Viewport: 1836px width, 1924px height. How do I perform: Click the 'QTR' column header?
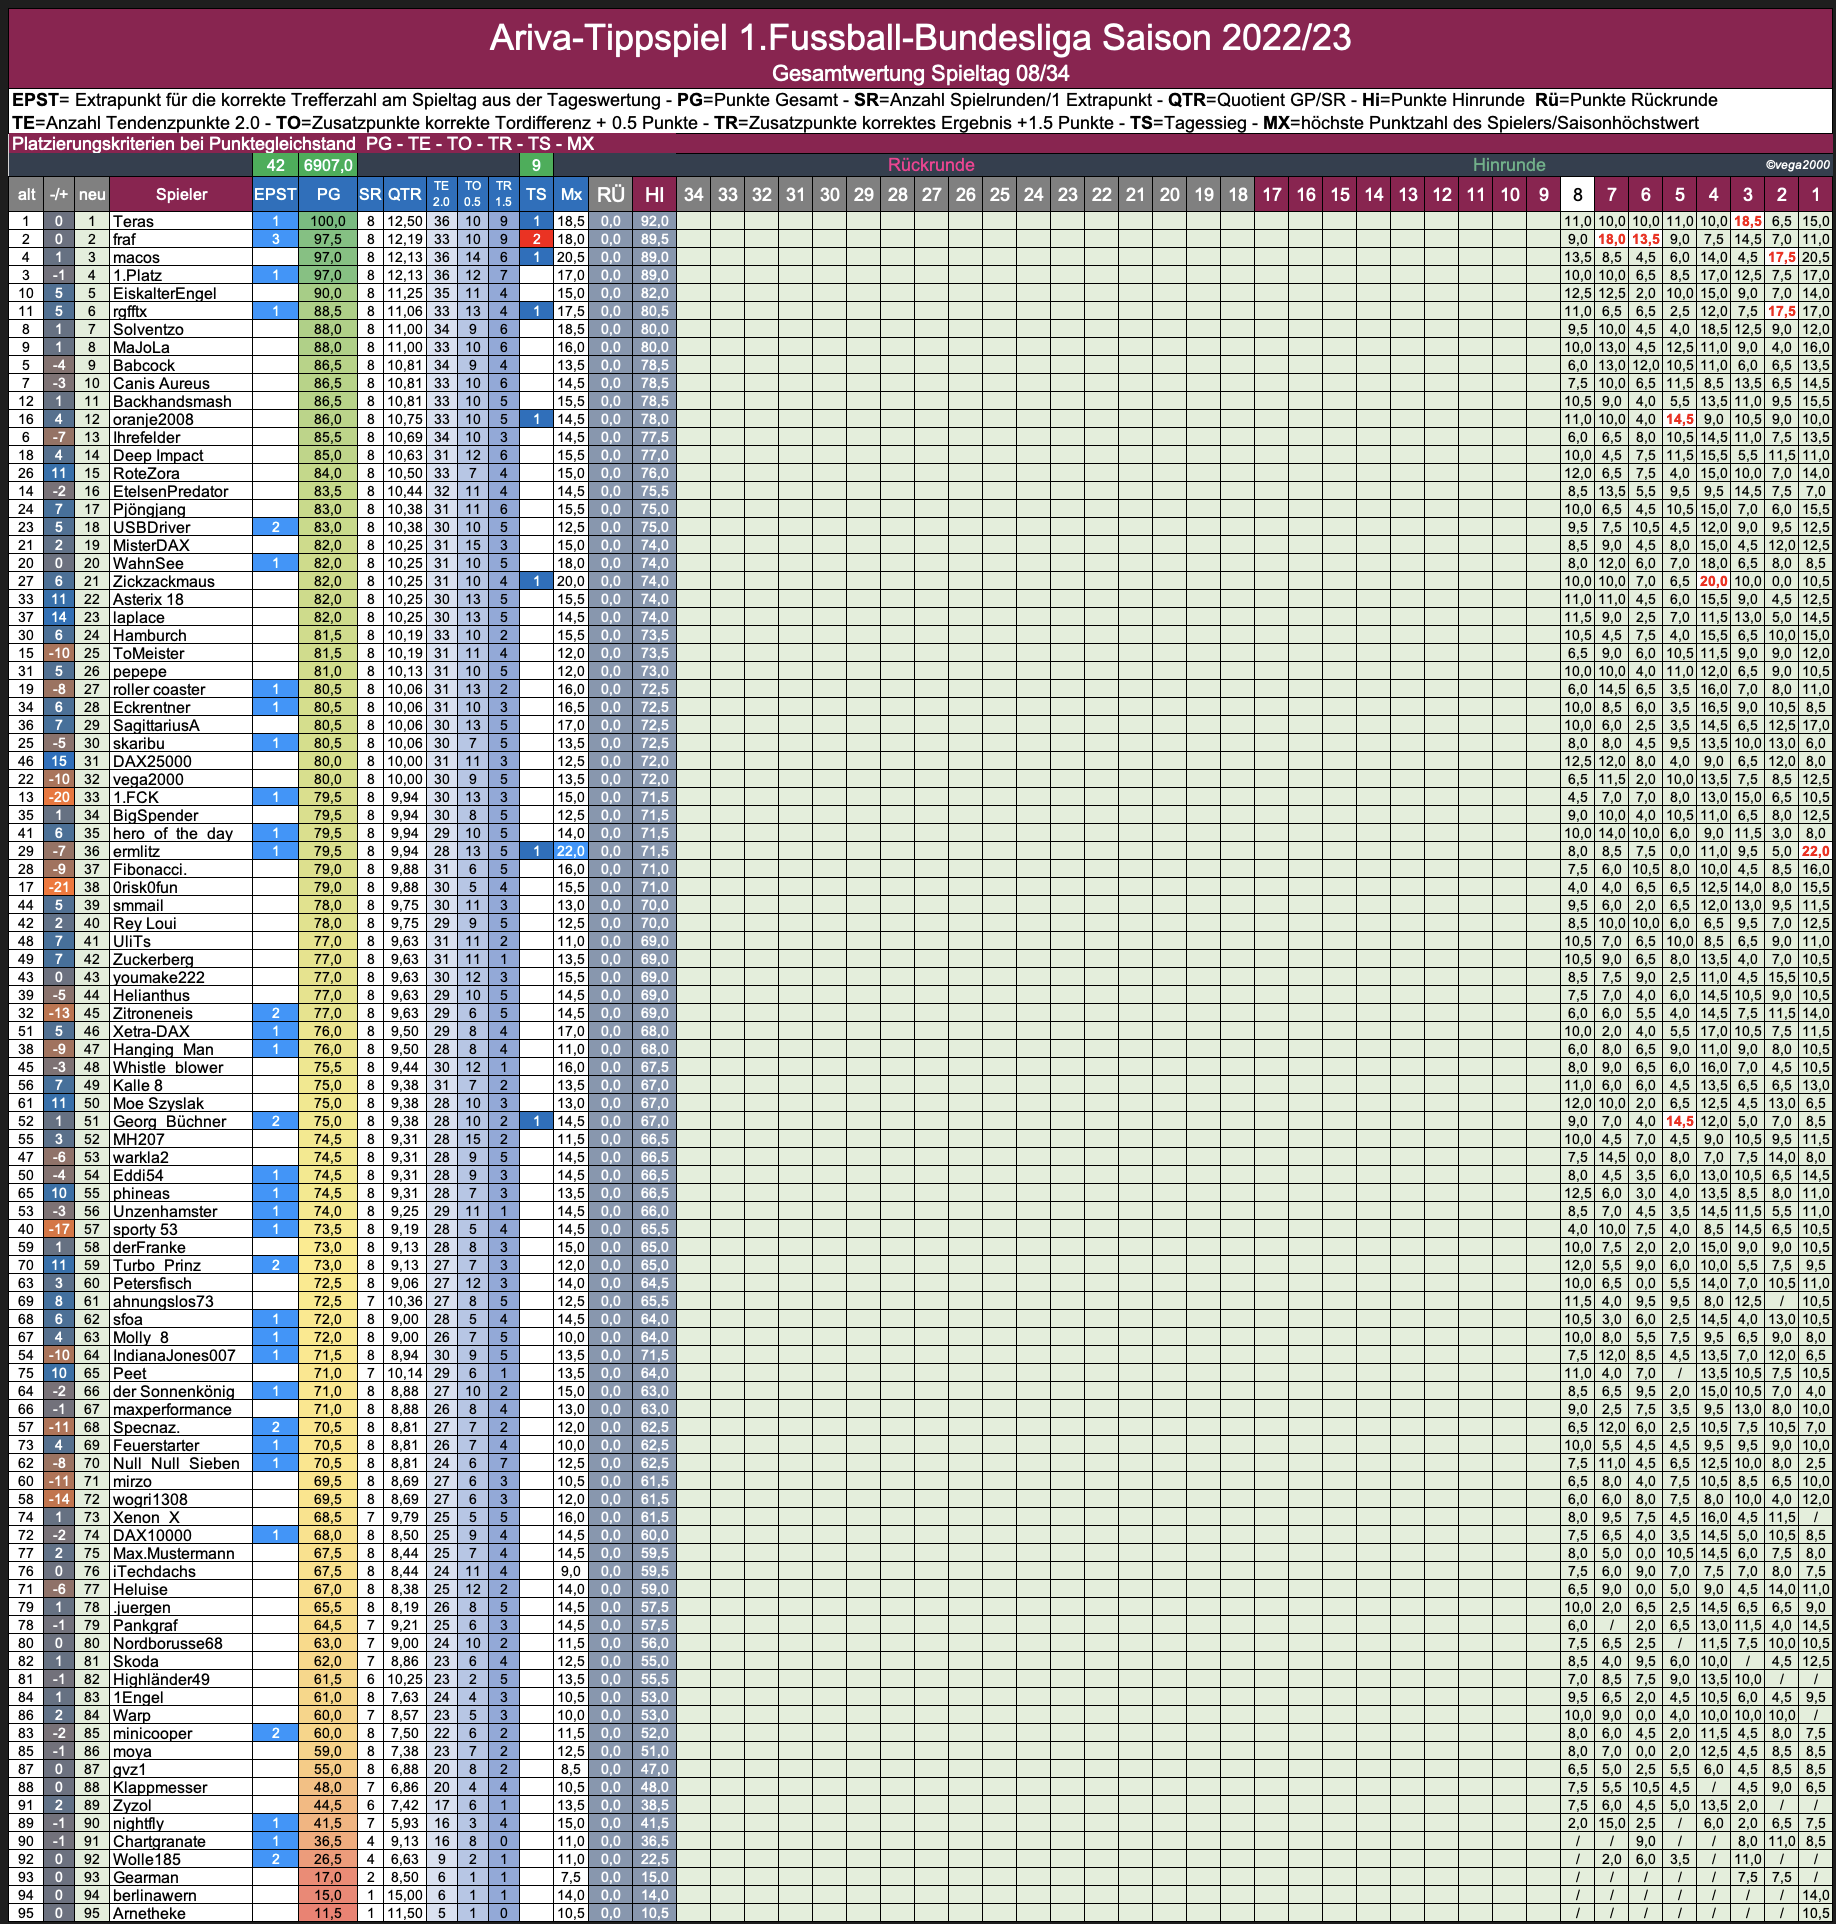[405, 194]
